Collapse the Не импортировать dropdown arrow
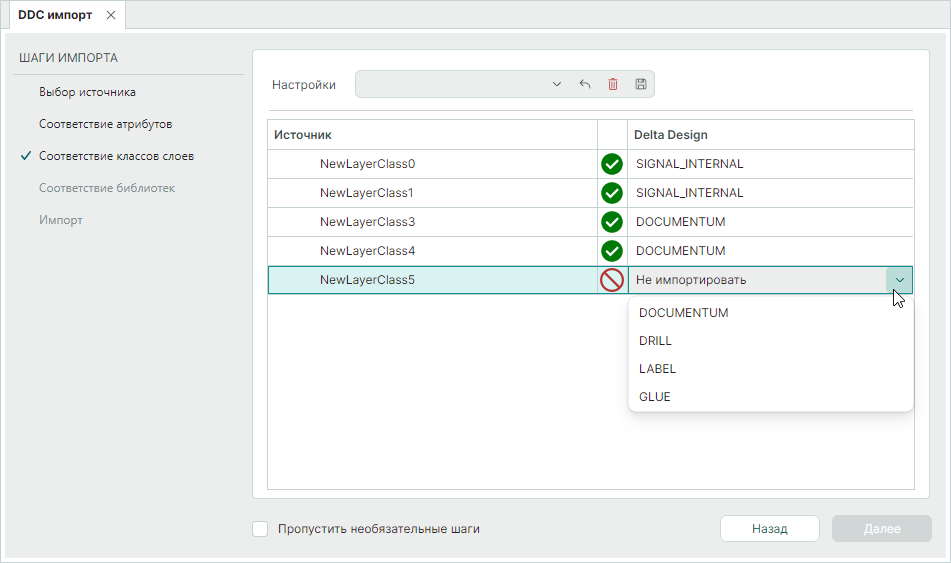Screen dimensions: 951x563 pos(899,280)
